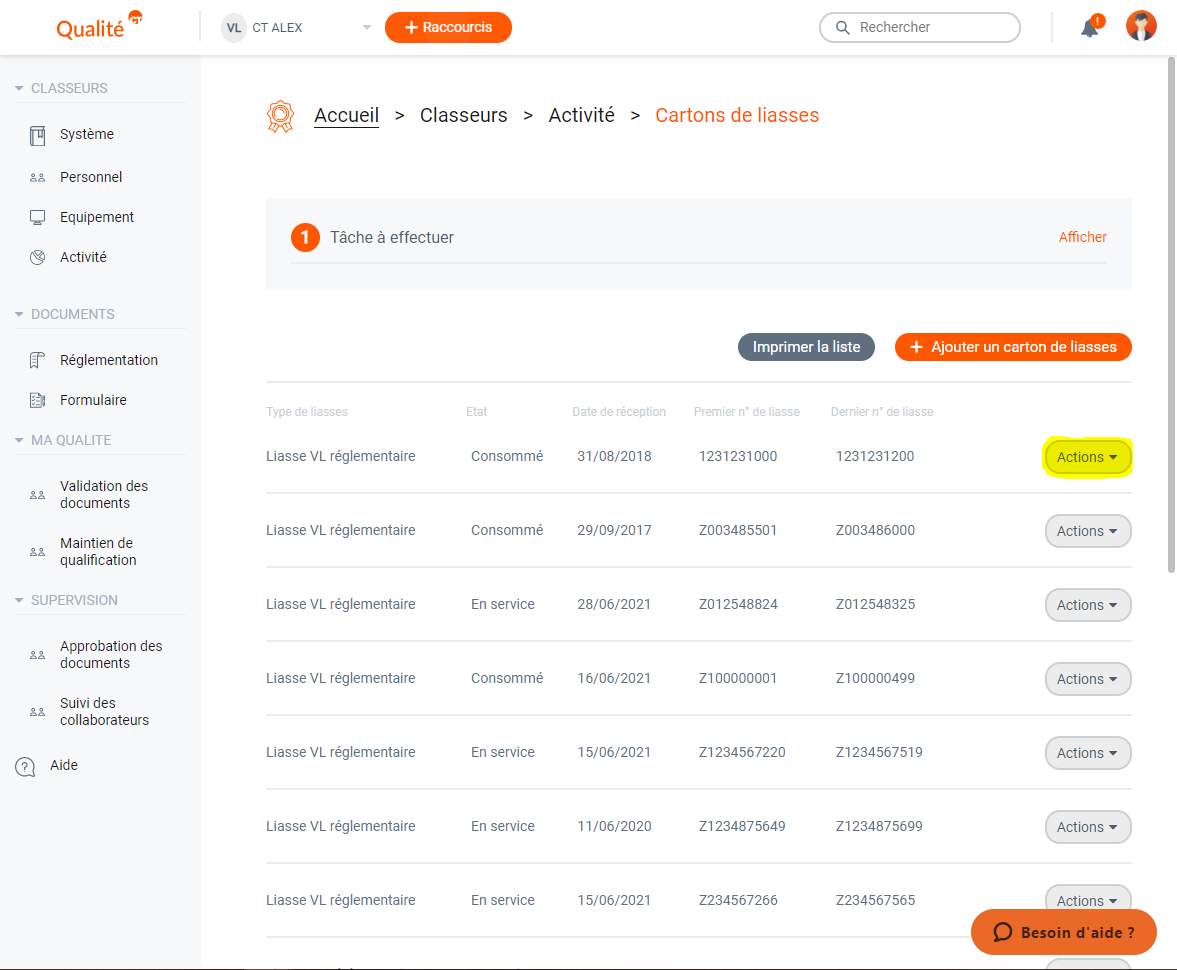Go to Suivi des collaborateurs
This screenshot has width=1177, height=970.
coord(104,711)
